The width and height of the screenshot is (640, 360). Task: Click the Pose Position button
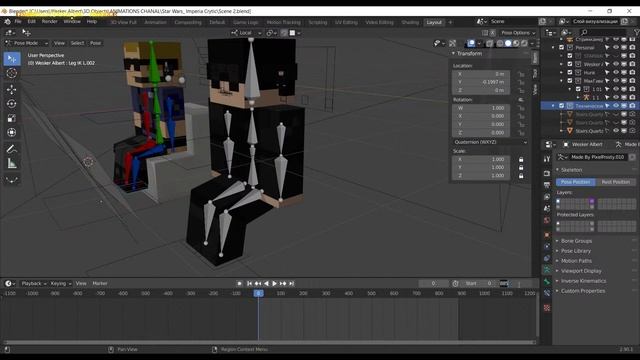(x=576, y=182)
